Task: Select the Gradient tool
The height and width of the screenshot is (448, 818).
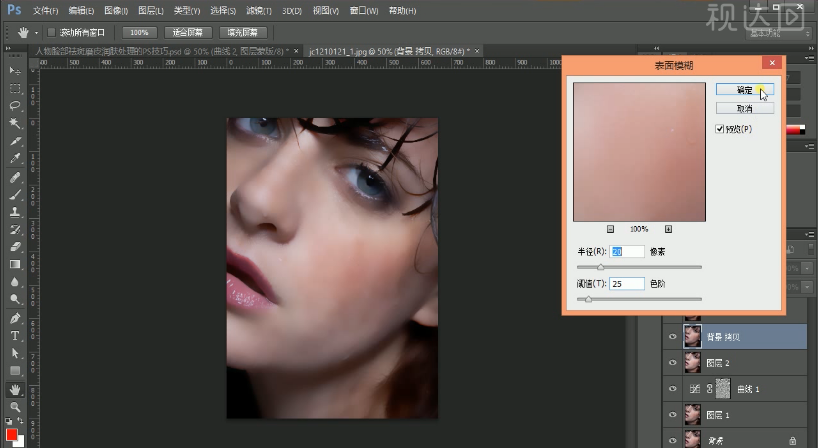Action: click(x=15, y=264)
